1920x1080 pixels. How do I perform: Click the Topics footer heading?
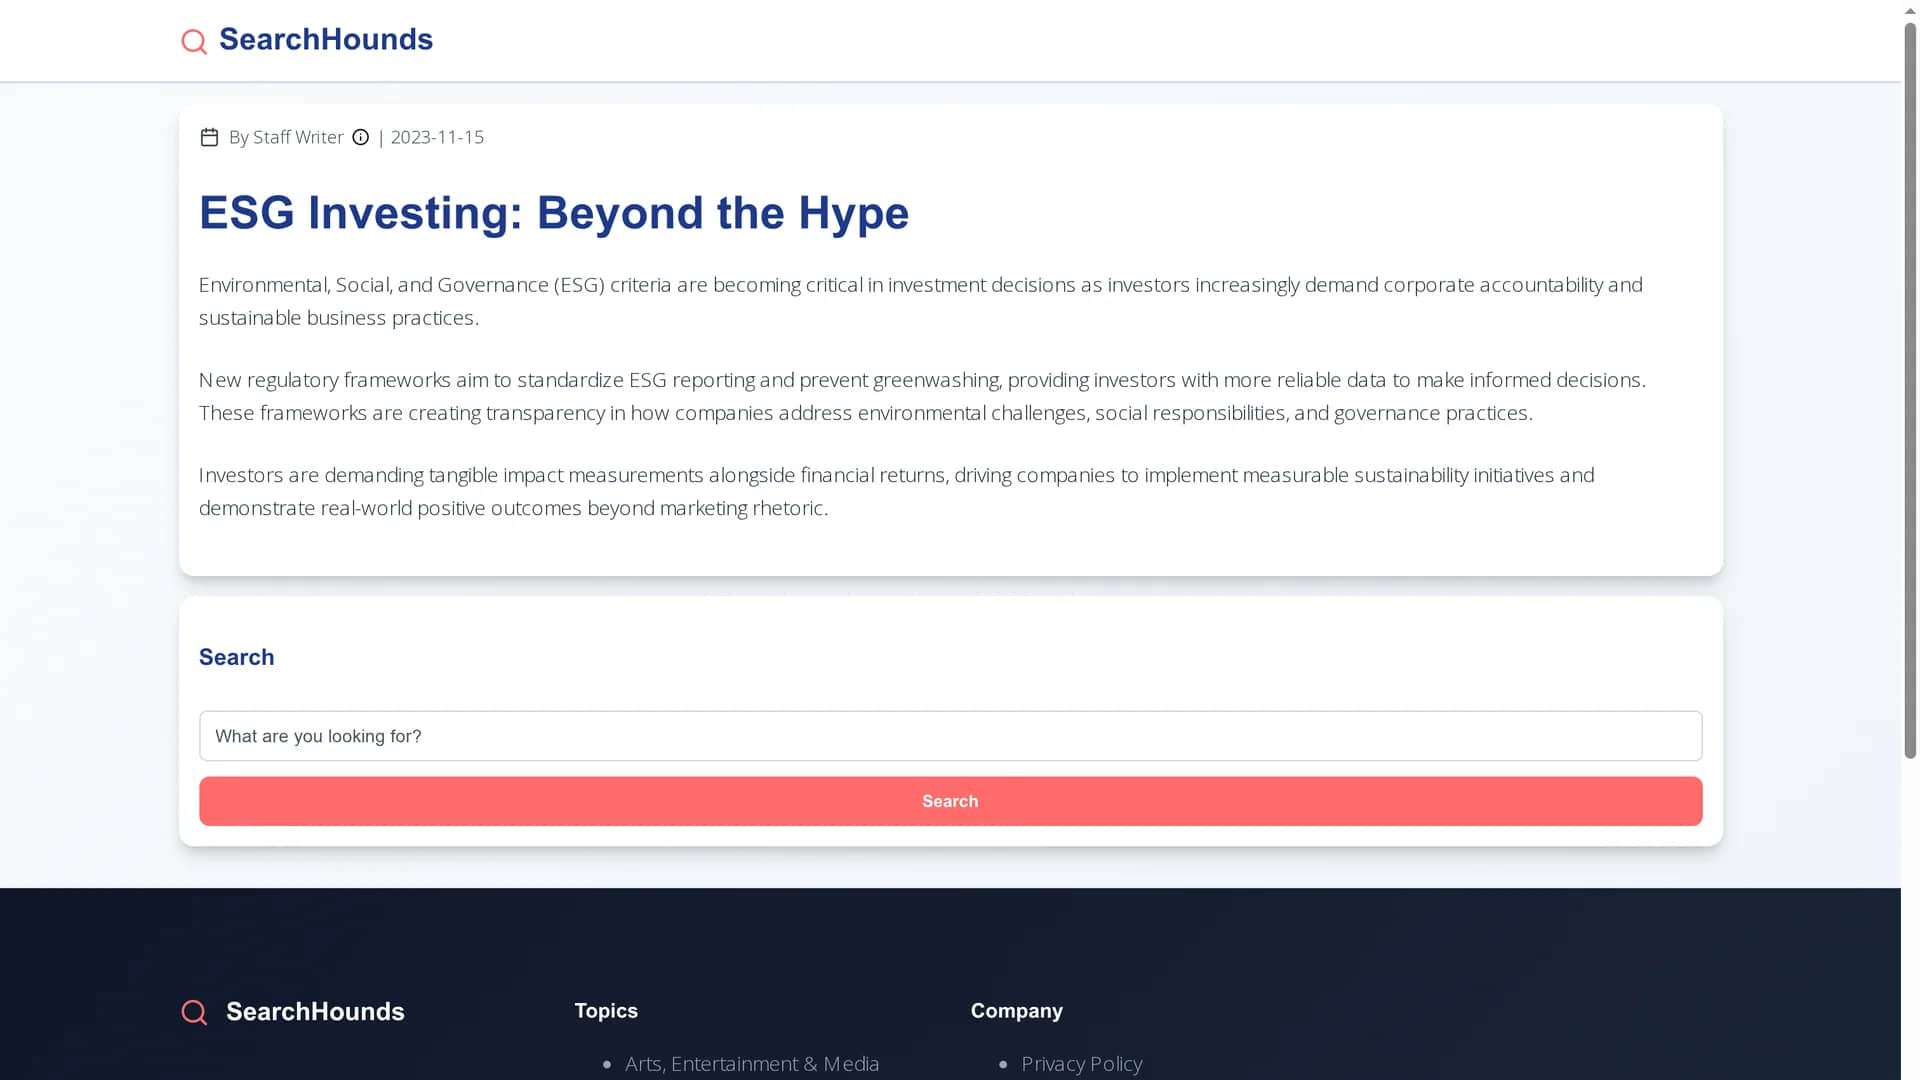606,1011
